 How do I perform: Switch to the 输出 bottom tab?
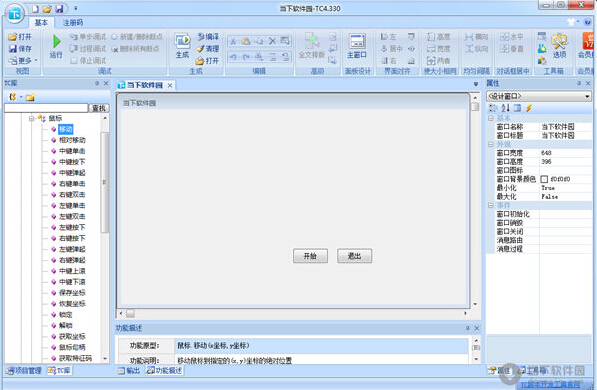[129, 370]
